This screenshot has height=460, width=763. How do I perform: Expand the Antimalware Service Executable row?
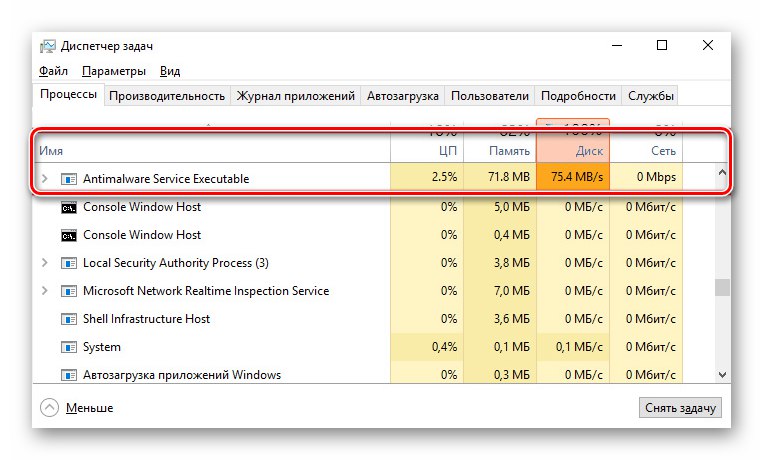click(43, 178)
